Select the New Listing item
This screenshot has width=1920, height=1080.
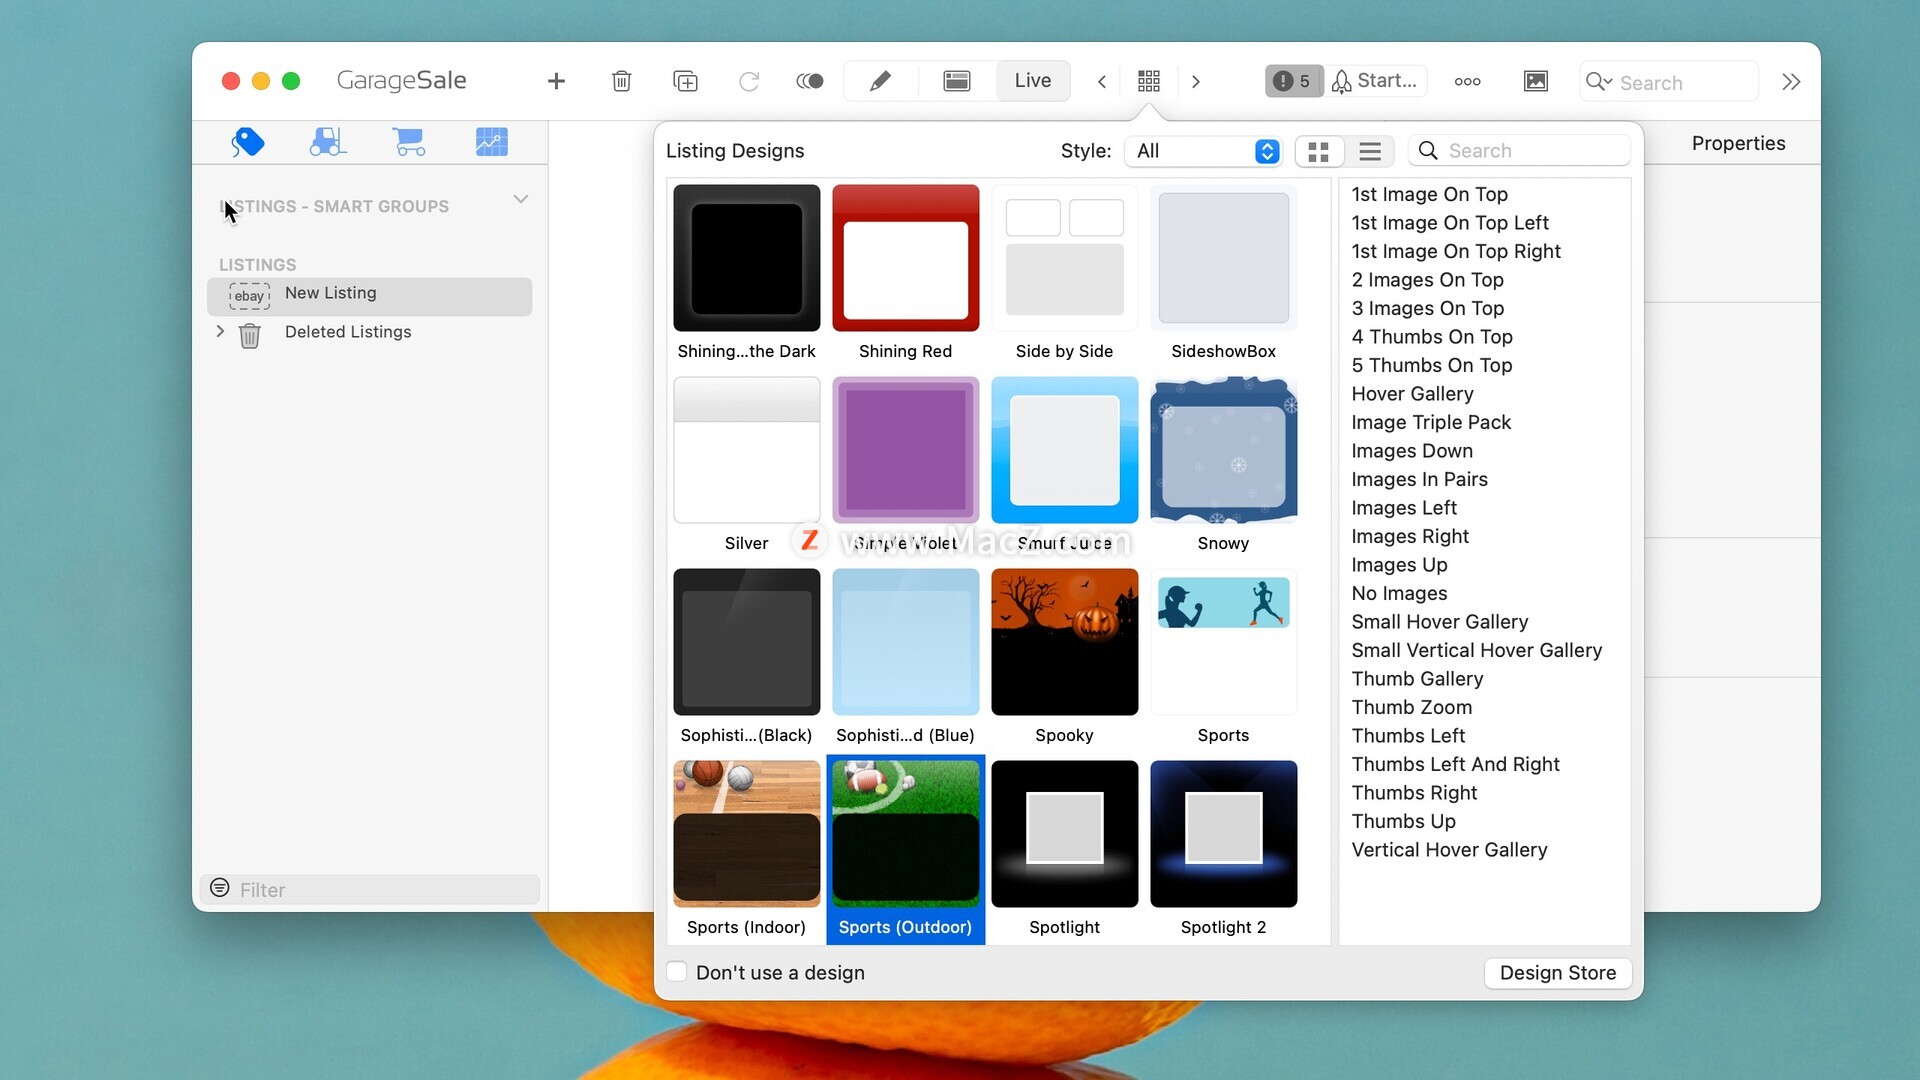[369, 296]
